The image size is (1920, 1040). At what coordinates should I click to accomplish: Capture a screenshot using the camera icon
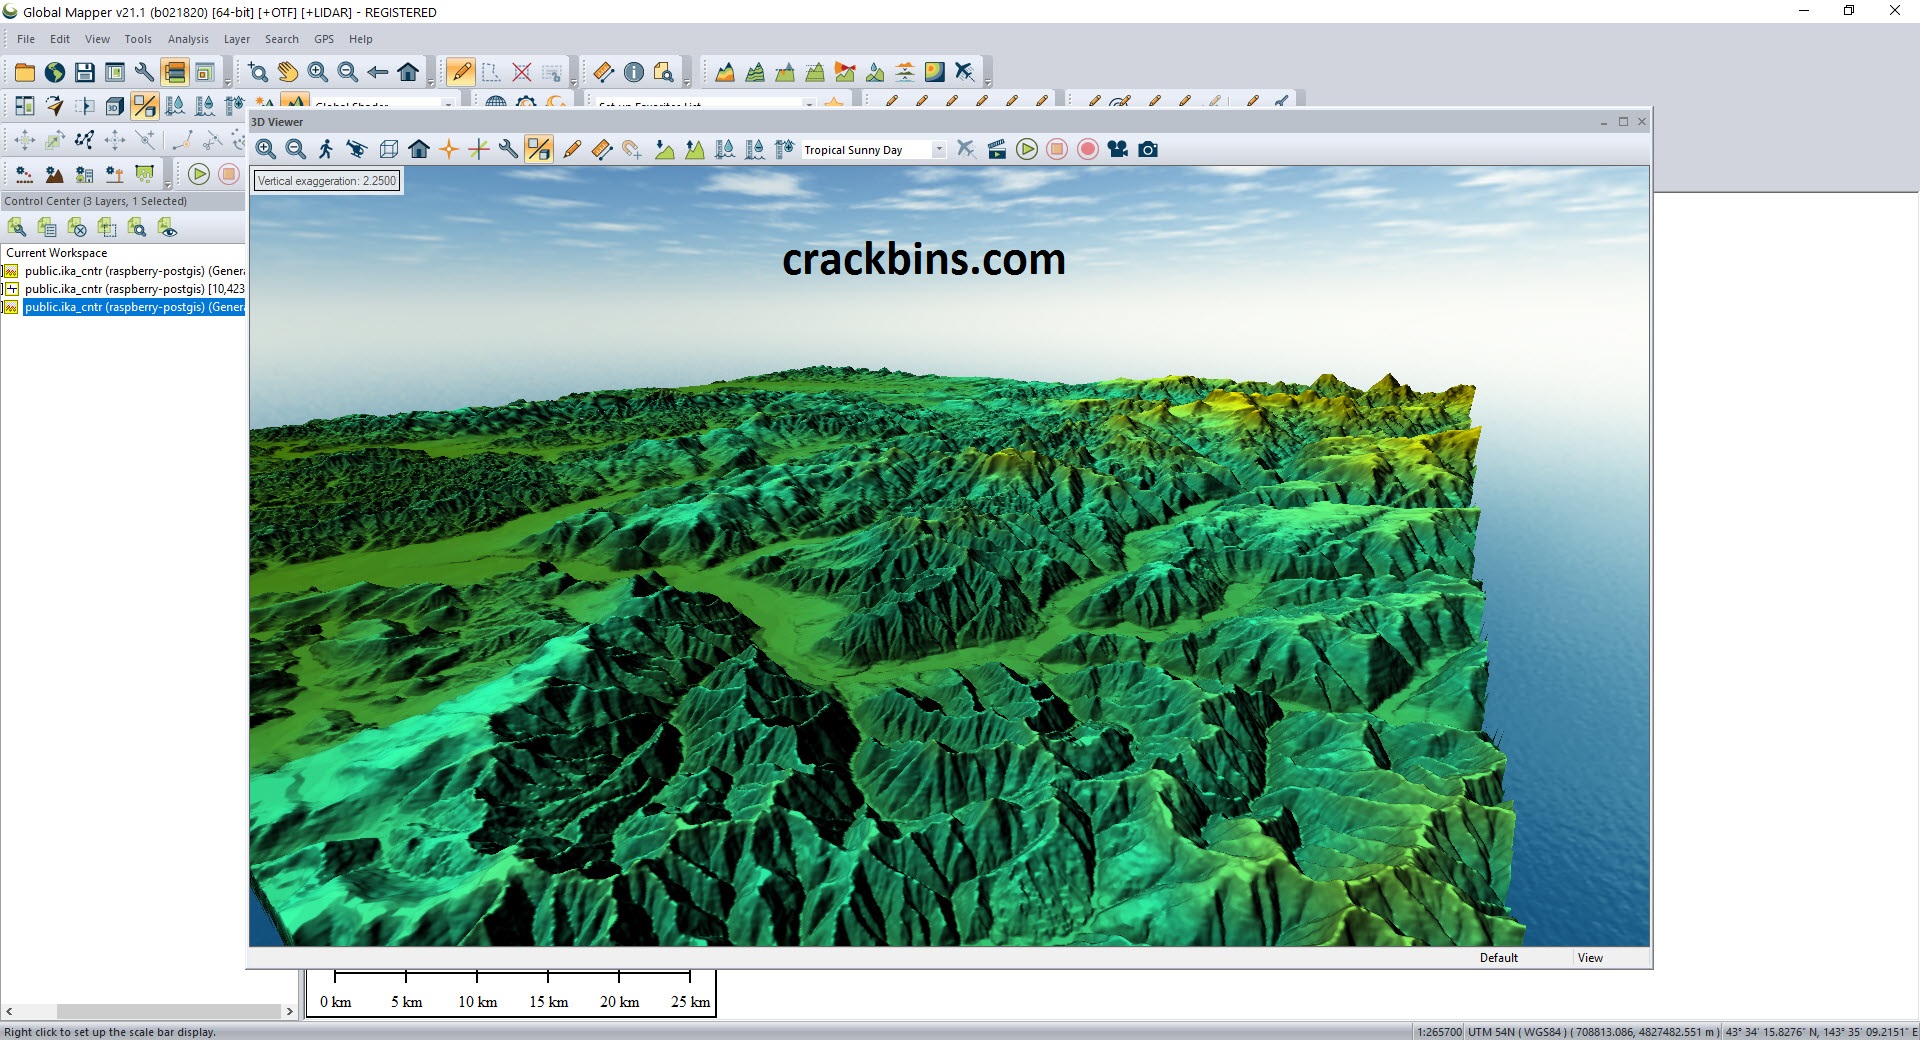pyautogui.click(x=1147, y=149)
